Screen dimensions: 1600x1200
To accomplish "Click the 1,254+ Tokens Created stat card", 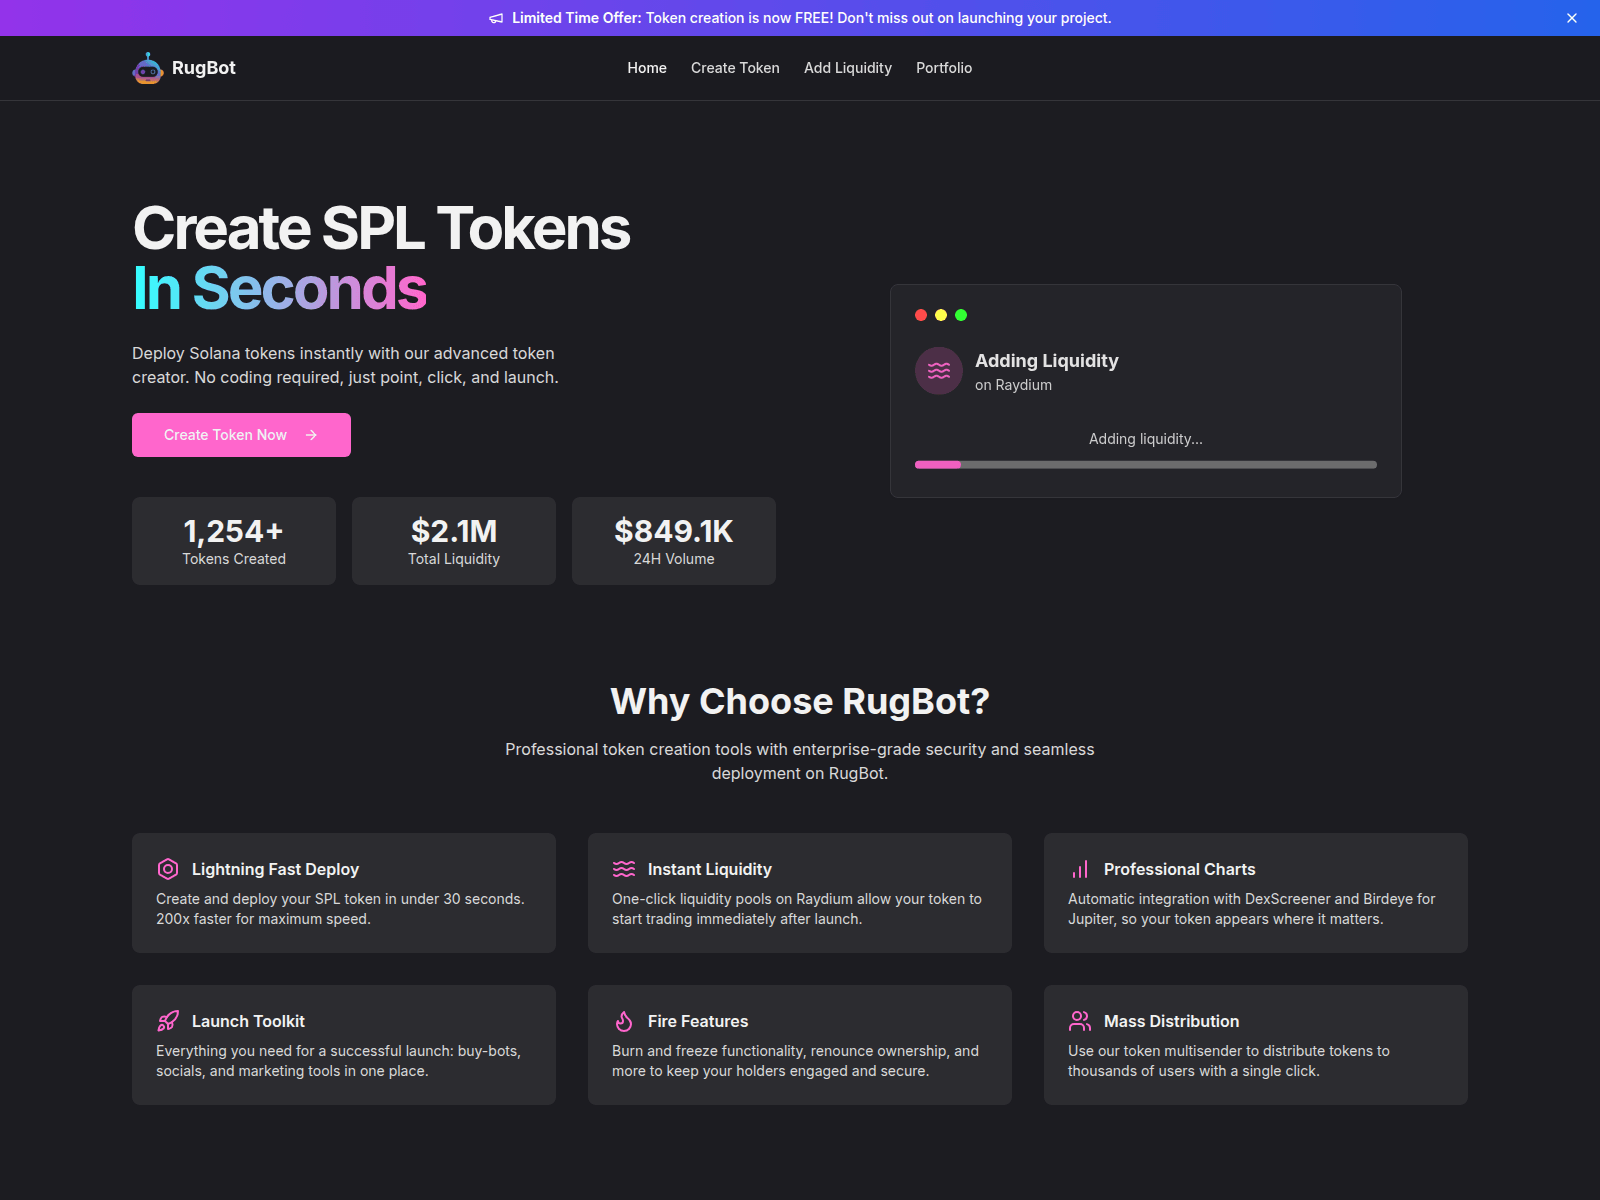I will click(234, 541).
